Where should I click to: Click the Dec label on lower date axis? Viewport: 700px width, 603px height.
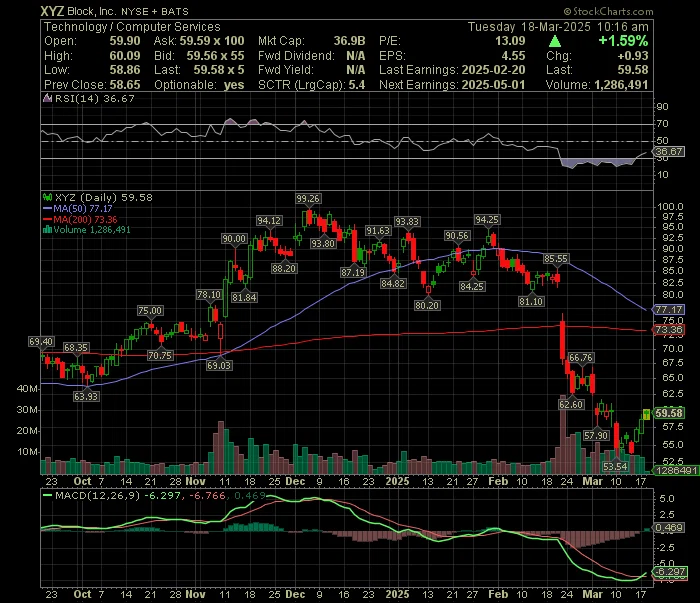pos(295,595)
